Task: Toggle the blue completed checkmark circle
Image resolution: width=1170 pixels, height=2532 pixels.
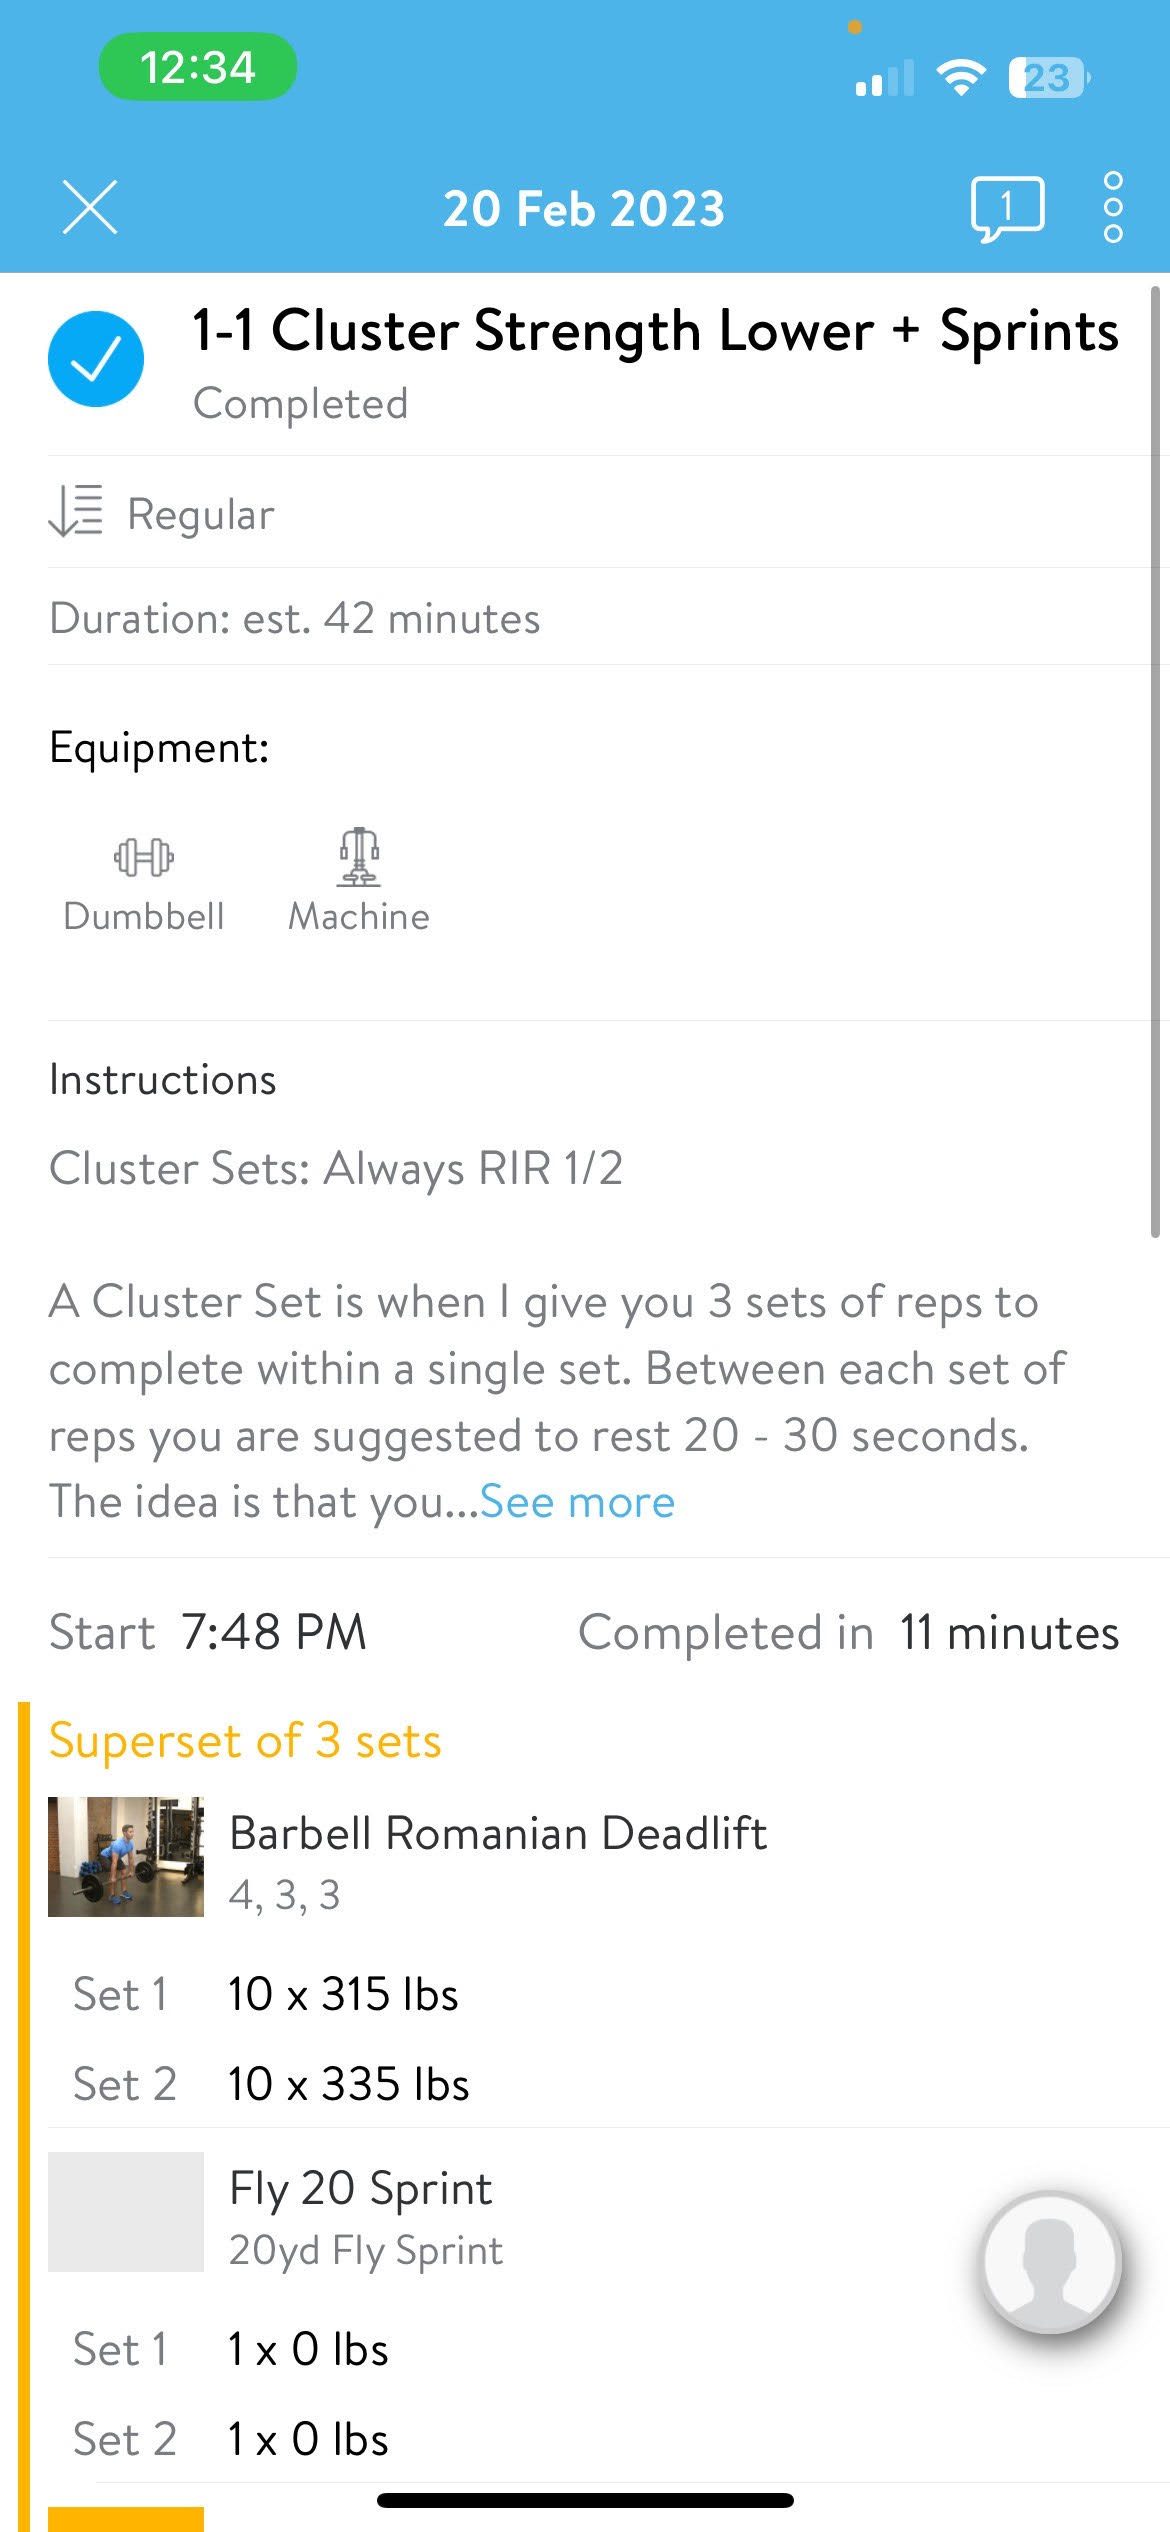Action: pos(96,359)
